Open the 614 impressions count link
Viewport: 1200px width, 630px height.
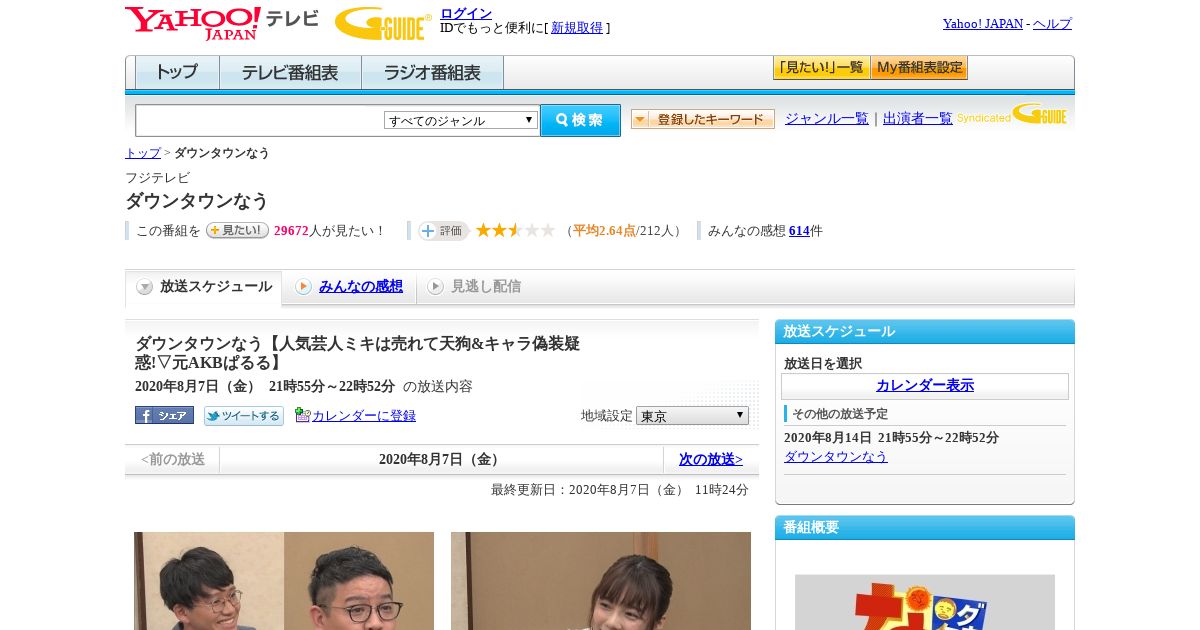click(x=799, y=230)
